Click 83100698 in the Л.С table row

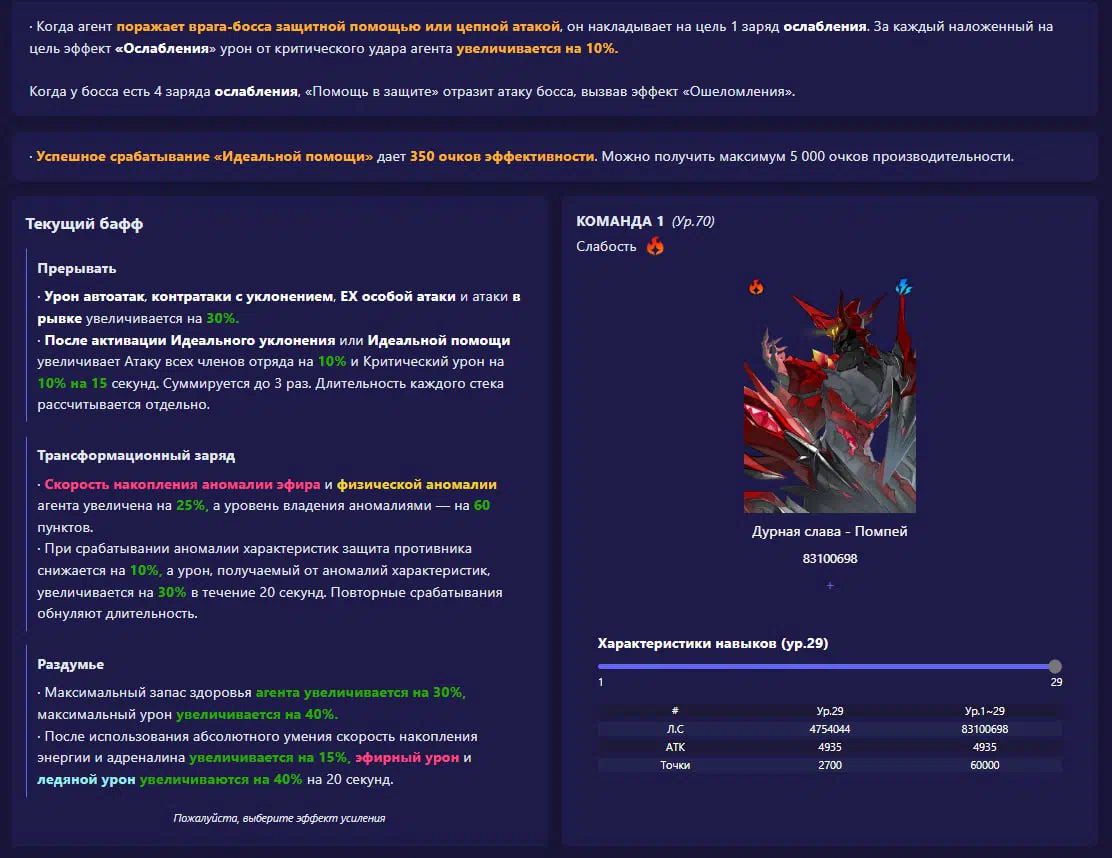(984, 729)
